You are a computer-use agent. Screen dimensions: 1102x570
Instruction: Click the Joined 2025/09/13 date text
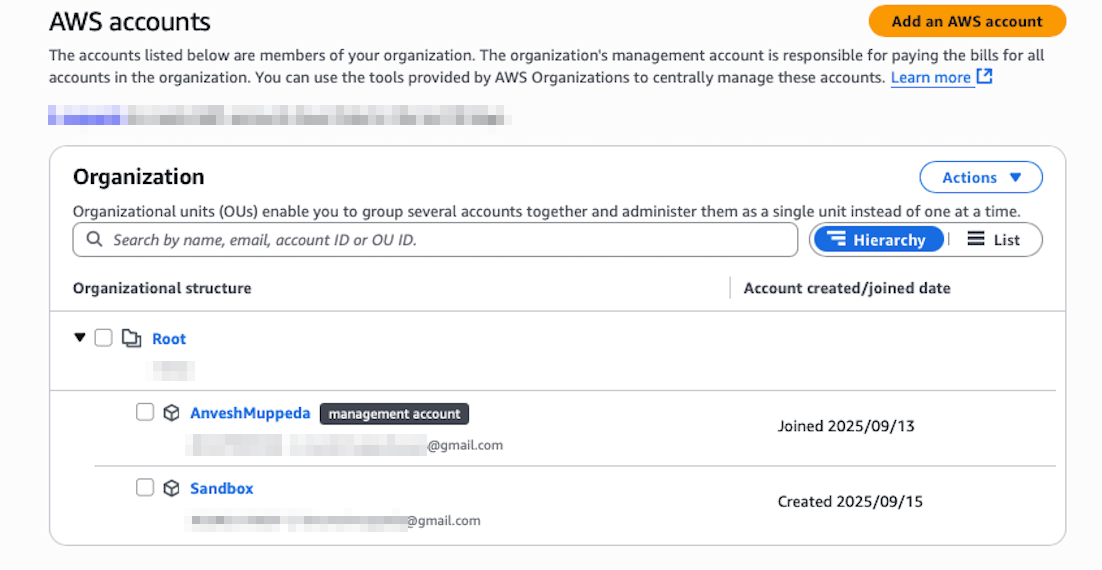coord(846,426)
